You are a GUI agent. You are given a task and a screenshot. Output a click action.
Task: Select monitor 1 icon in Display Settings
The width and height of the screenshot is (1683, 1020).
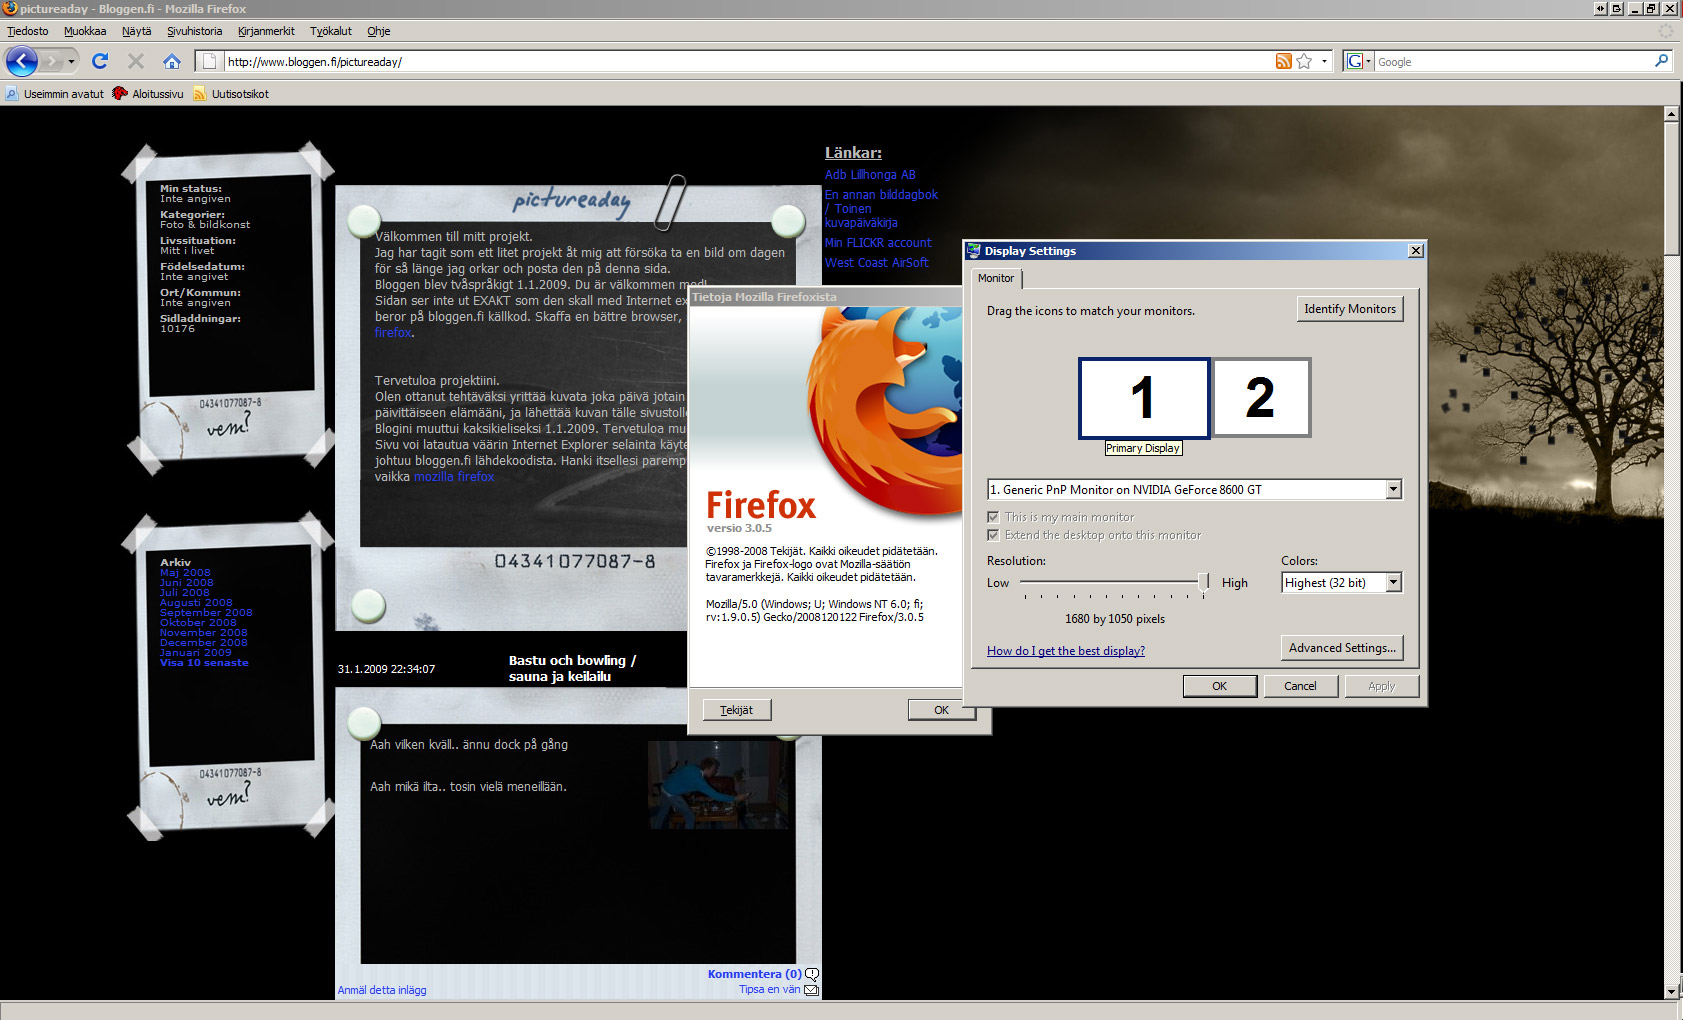coord(1144,398)
